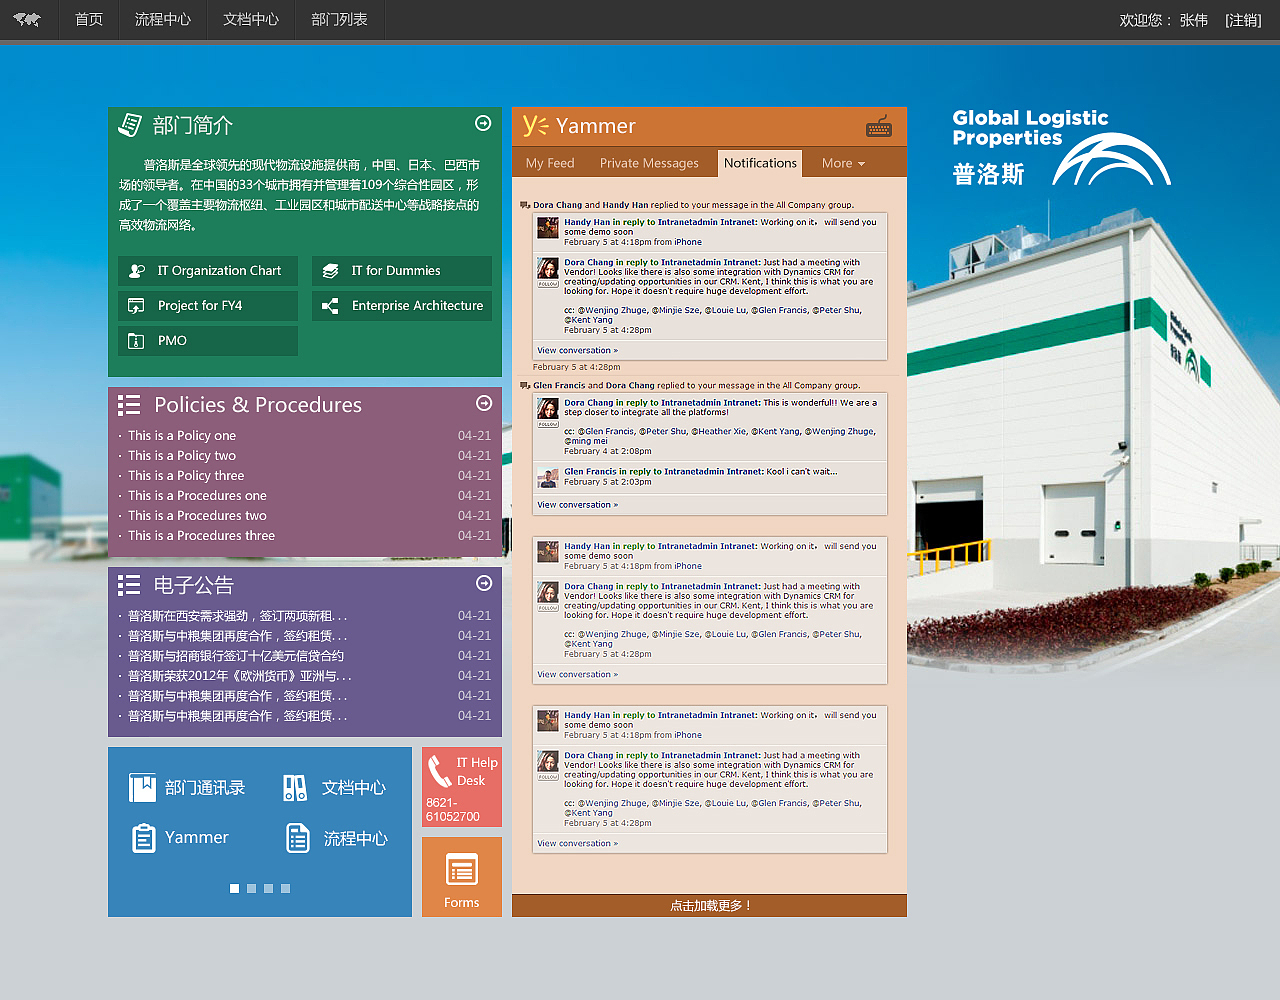Open announcement 普洛斯荣获2012年《欧洲货币》
Image resolution: width=1280 pixels, height=1000 pixels.
tap(240, 676)
